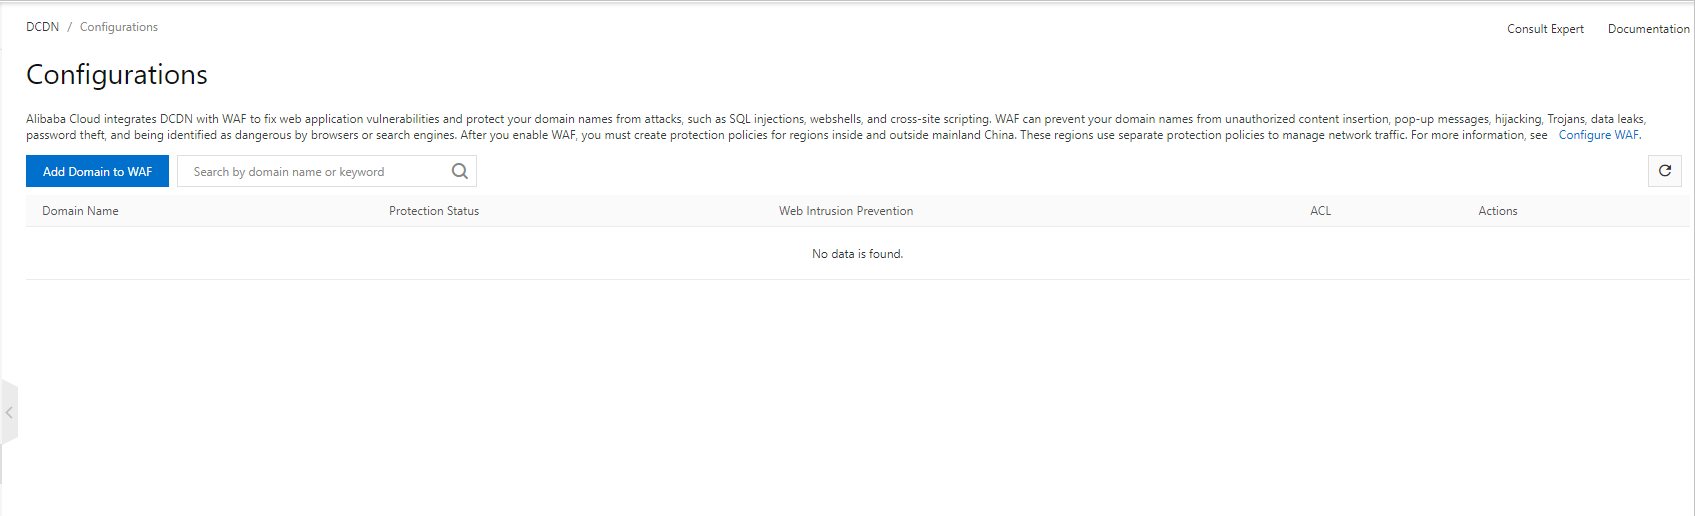
Task: Go to DCDN breadcrumb
Action: point(42,27)
